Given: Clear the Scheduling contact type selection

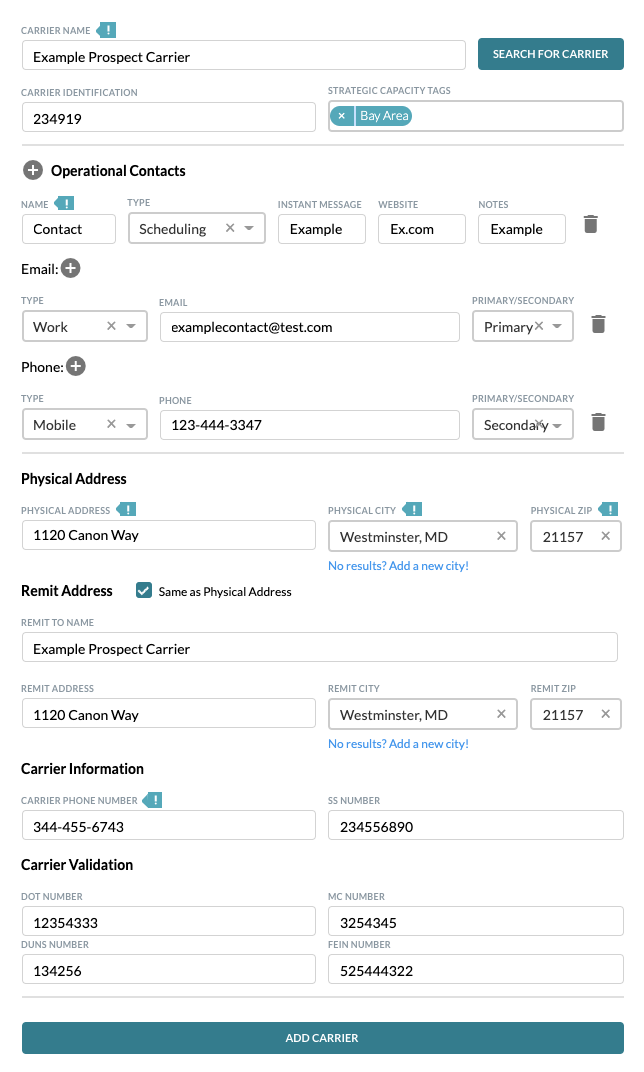Looking at the screenshot, I should (230, 228).
